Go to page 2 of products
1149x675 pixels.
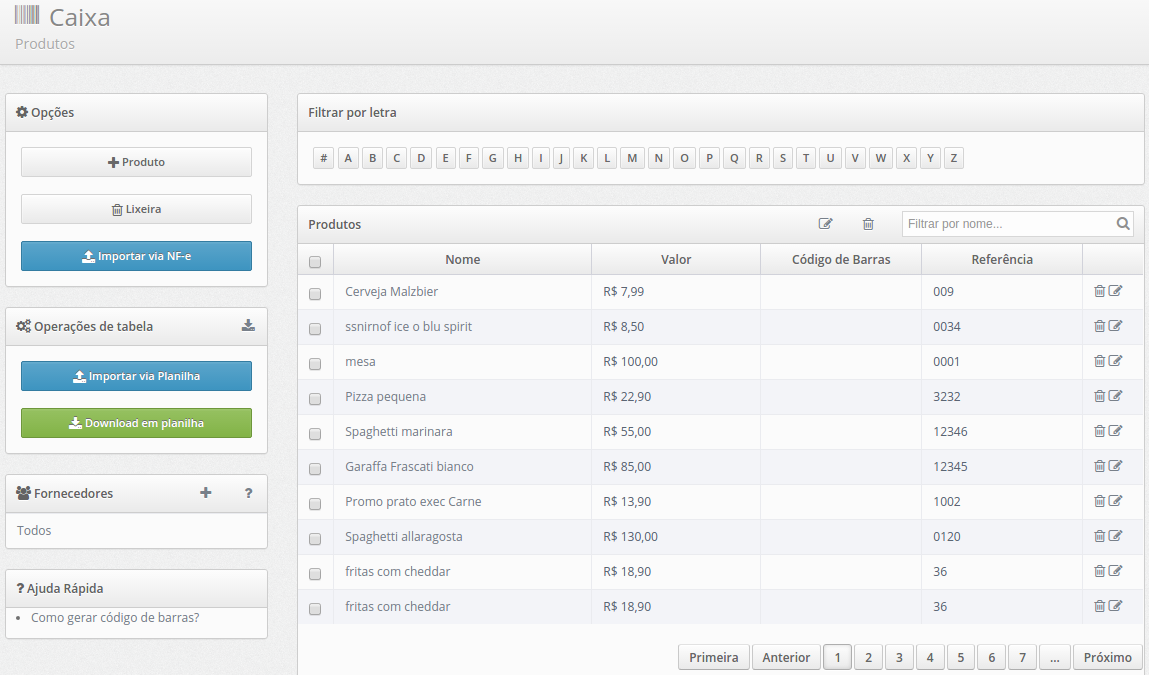pyautogui.click(x=868, y=657)
